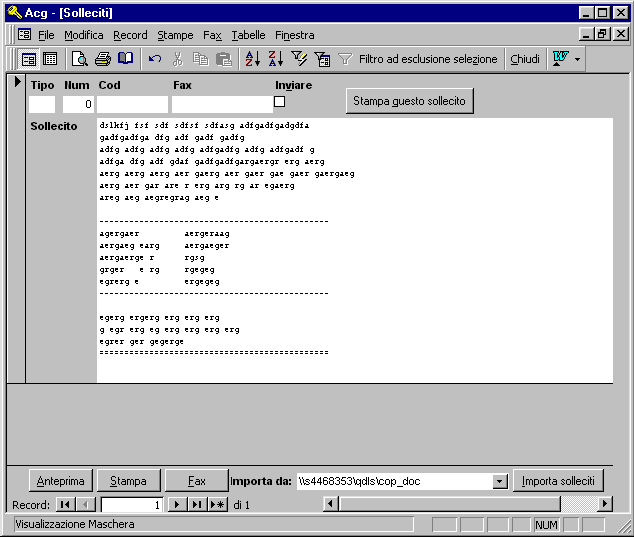634x537 pixels.
Task: Go to last record
Action: click(197, 504)
